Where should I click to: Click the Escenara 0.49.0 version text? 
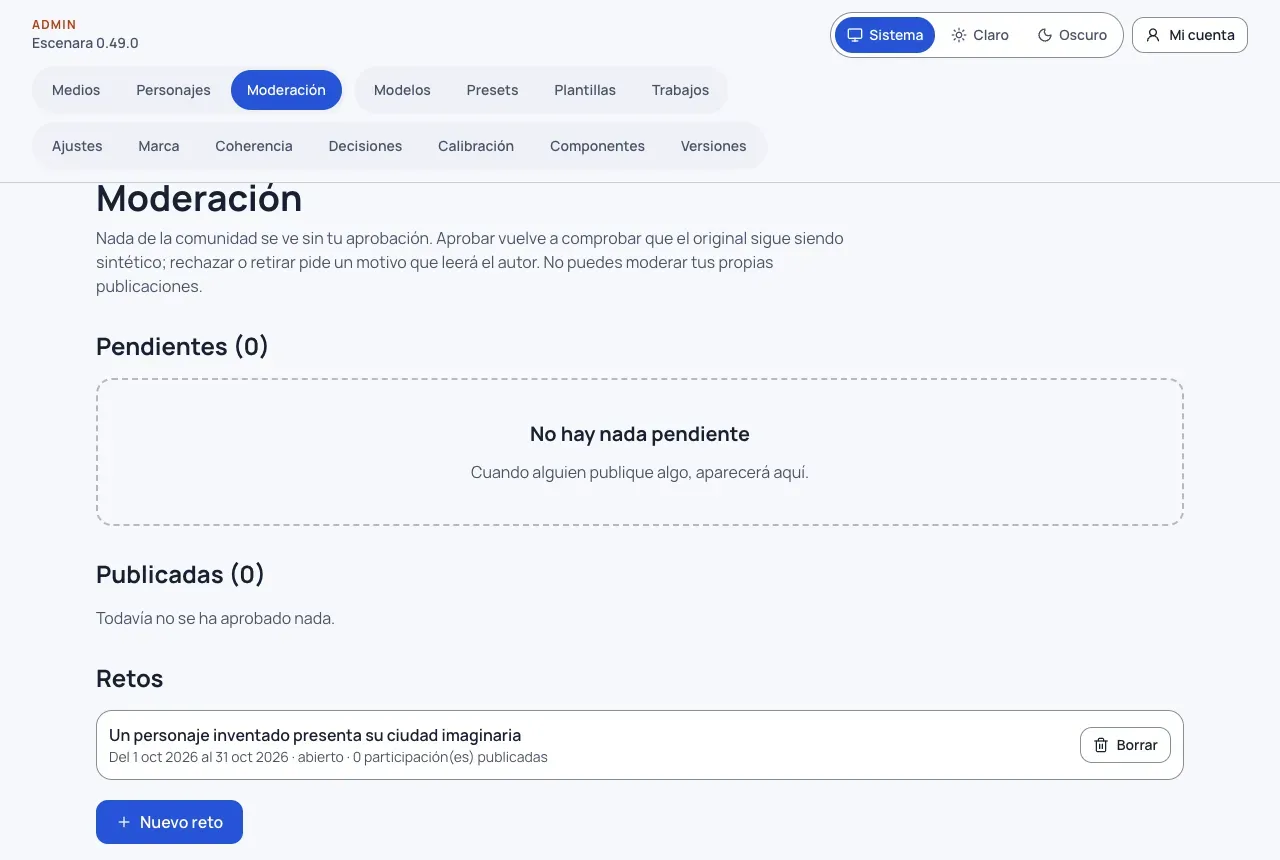click(x=85, y=43)
